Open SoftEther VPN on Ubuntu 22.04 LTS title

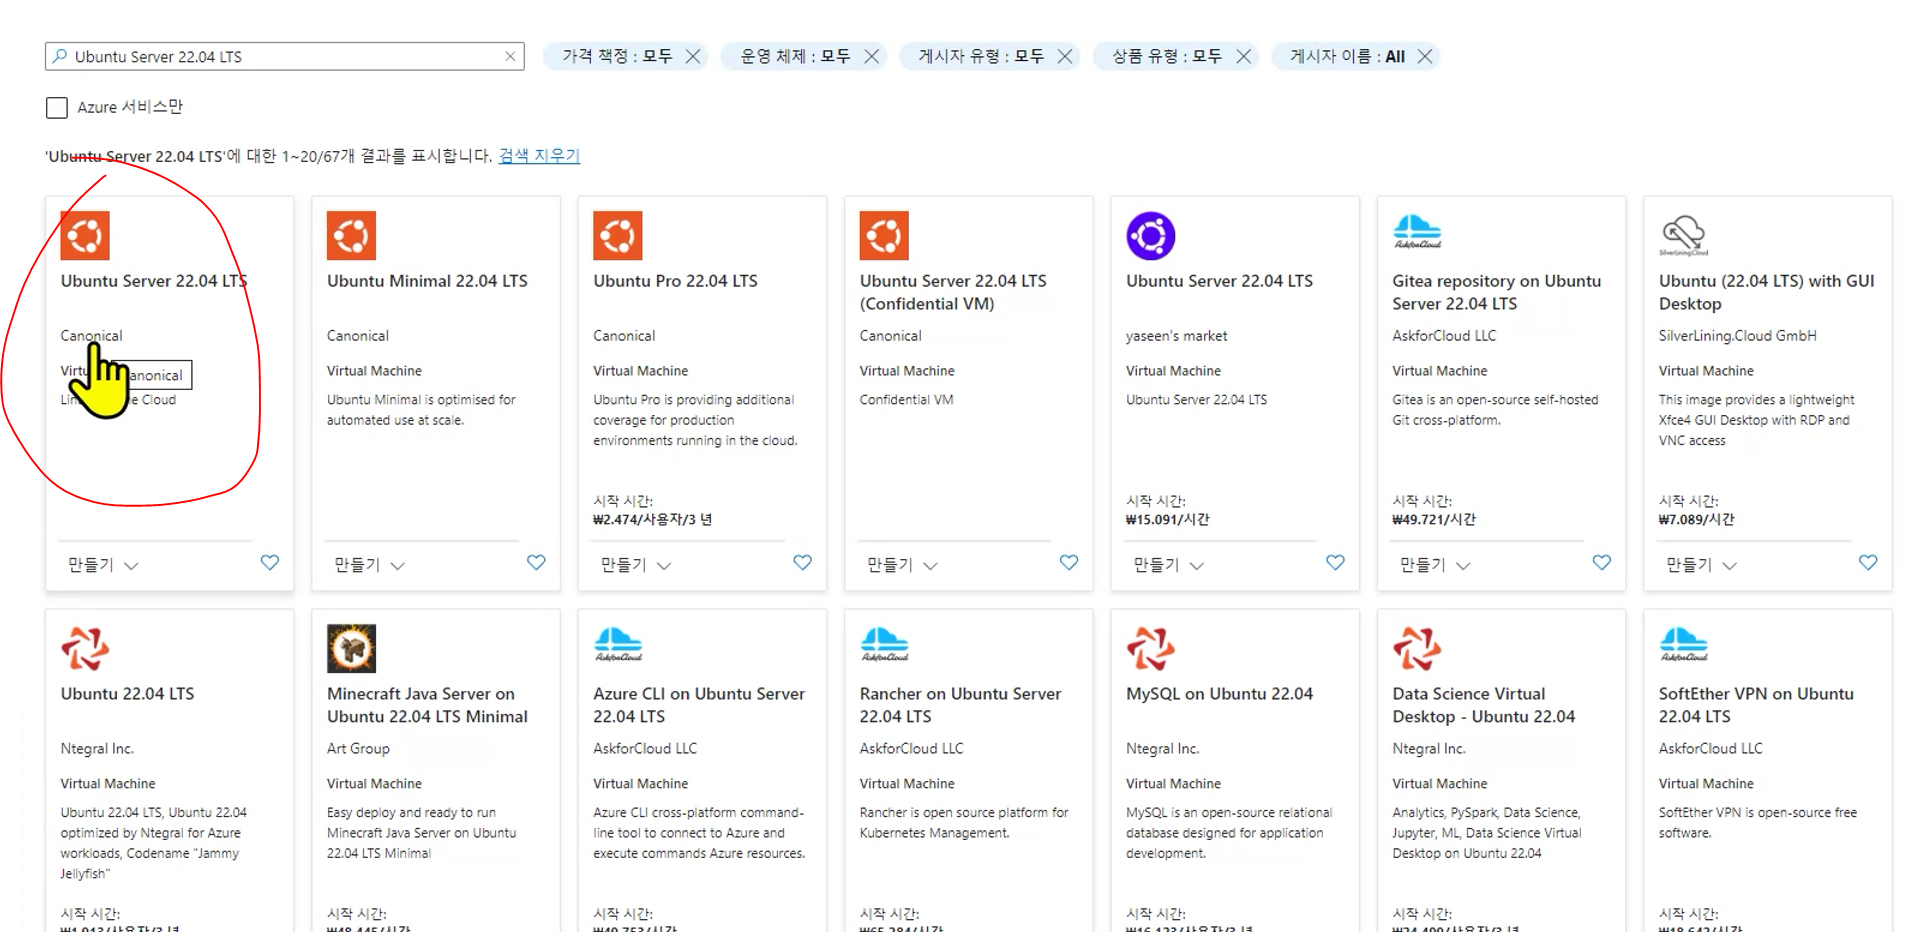coord(1756,705)
